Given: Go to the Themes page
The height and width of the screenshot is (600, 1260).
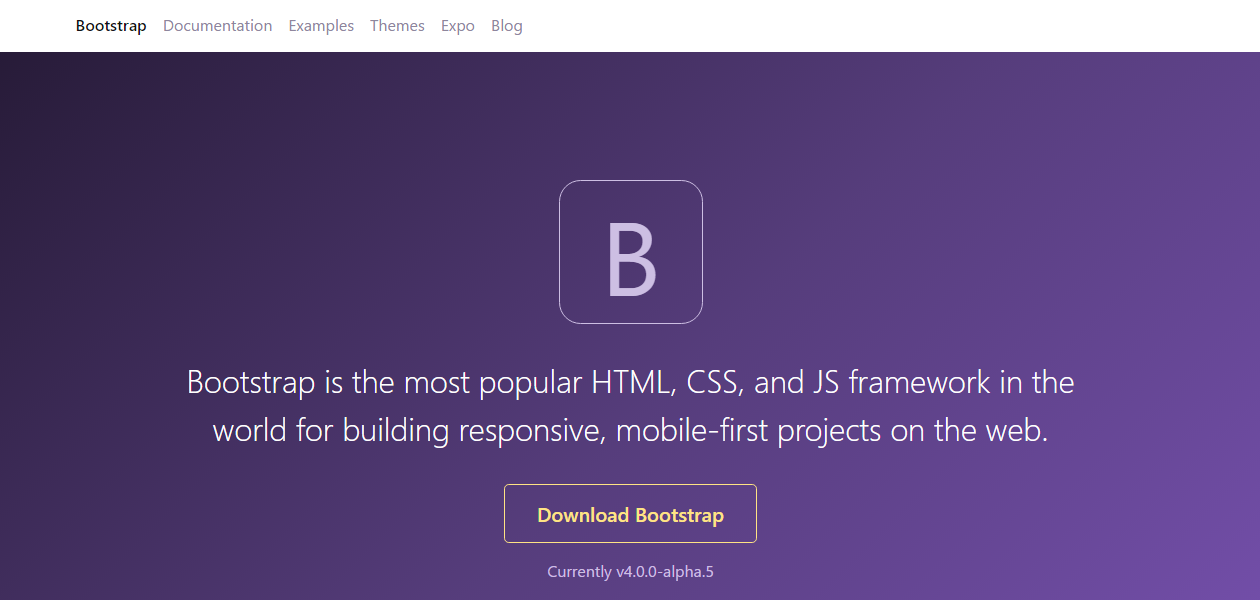Looking at the screenshot, I should (x=397, y=26).
